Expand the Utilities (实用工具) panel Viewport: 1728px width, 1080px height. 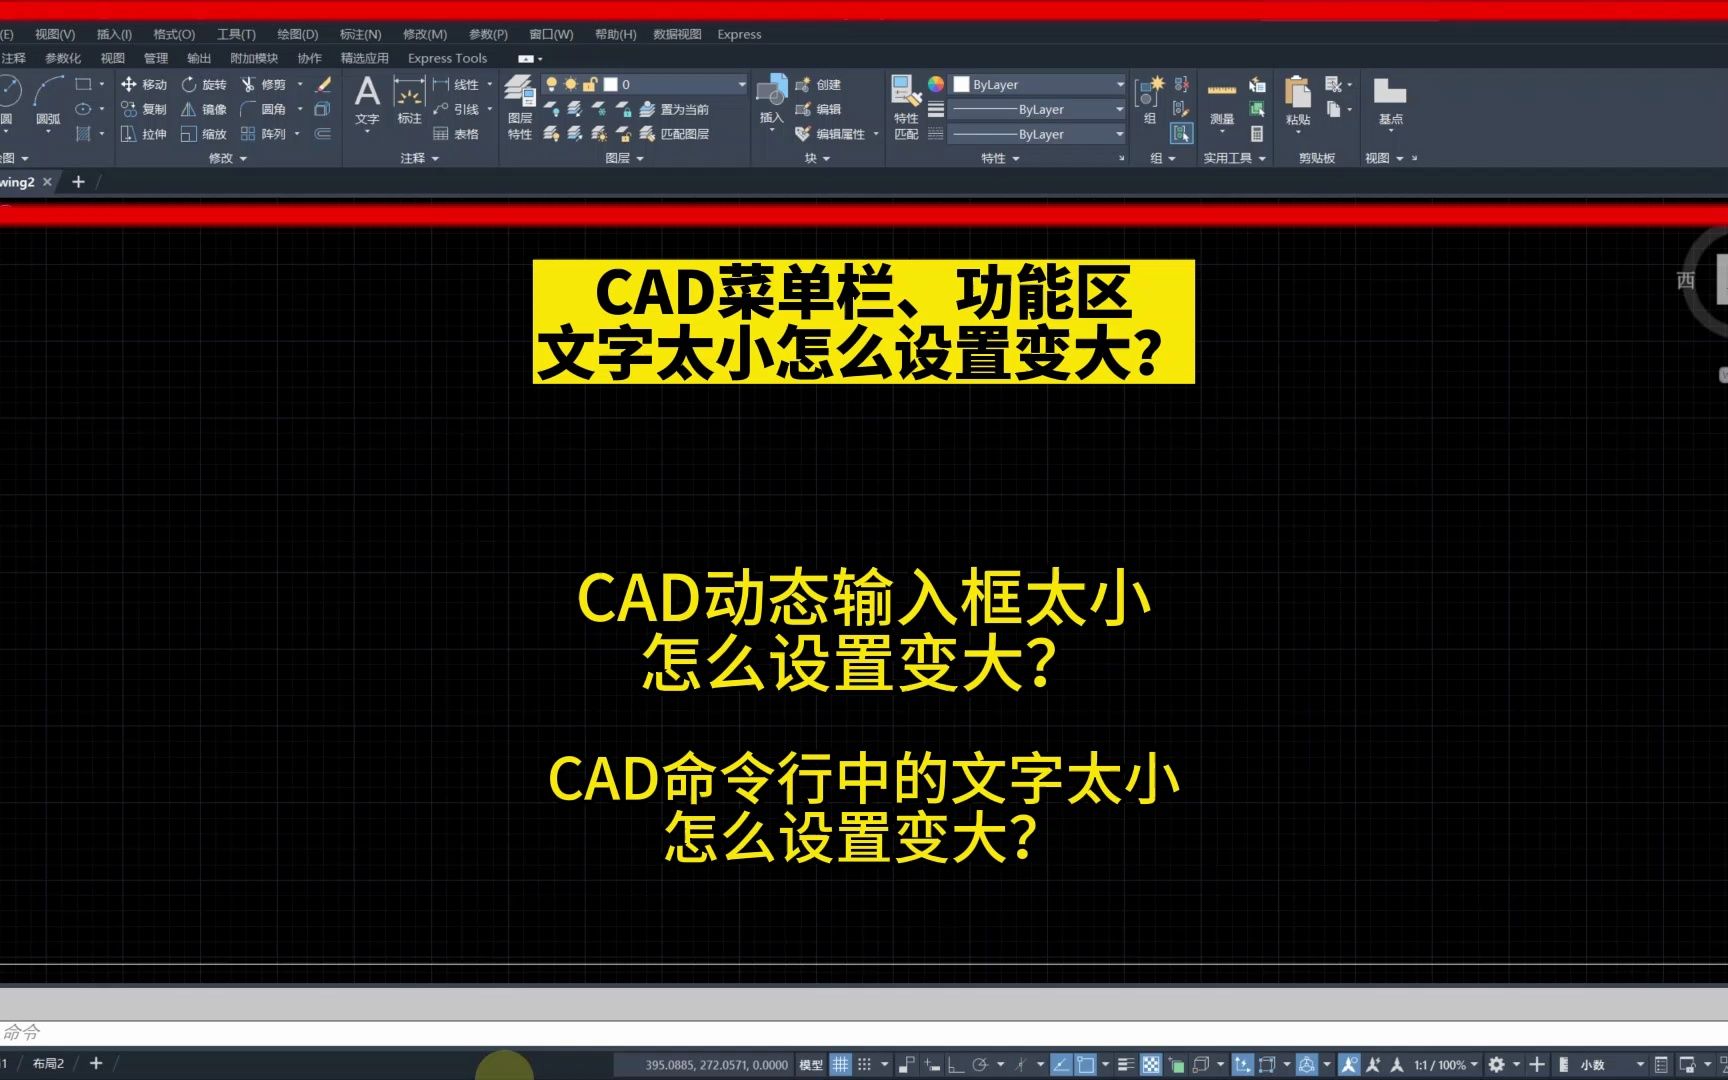[1235, 158]
